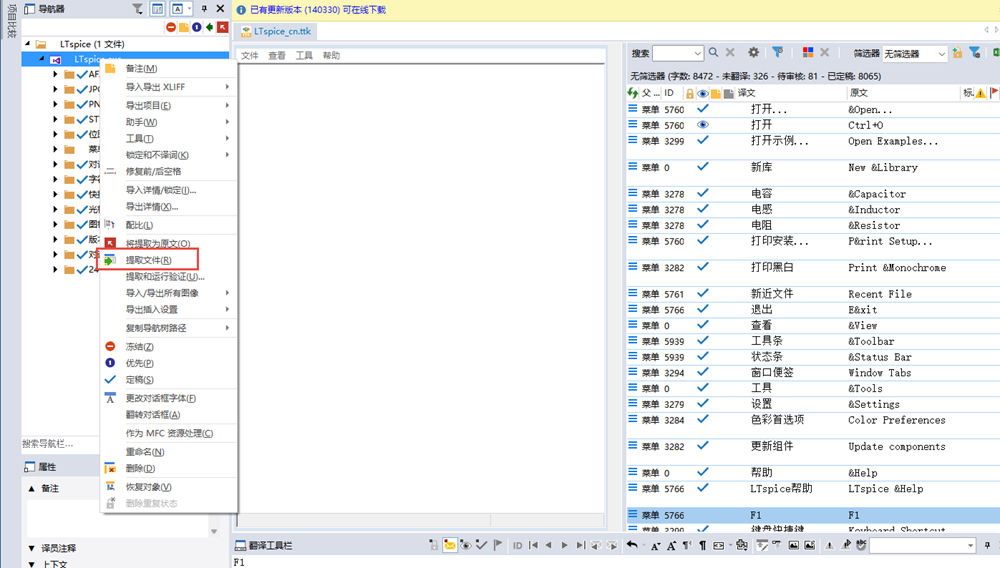Image resolution: width=1000 pixels, height=568 pixels.
Task: Click the eye column header icon
Action: click(703, 94)
